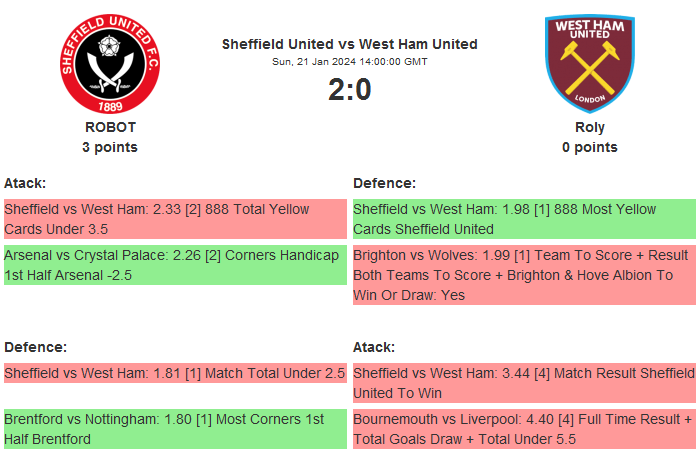Screen dimensions: 700x460
Task: Open the Sheffield United To Win bet
Action: click(x=524, y=383)
